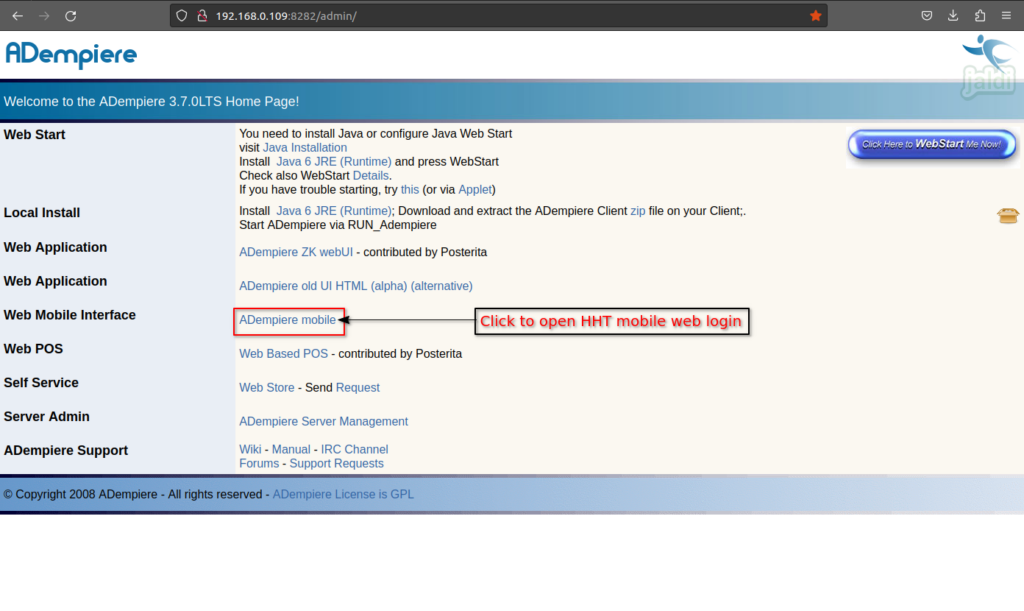
Task: Open the Web Based POS link
Action: tap(283, 354)
